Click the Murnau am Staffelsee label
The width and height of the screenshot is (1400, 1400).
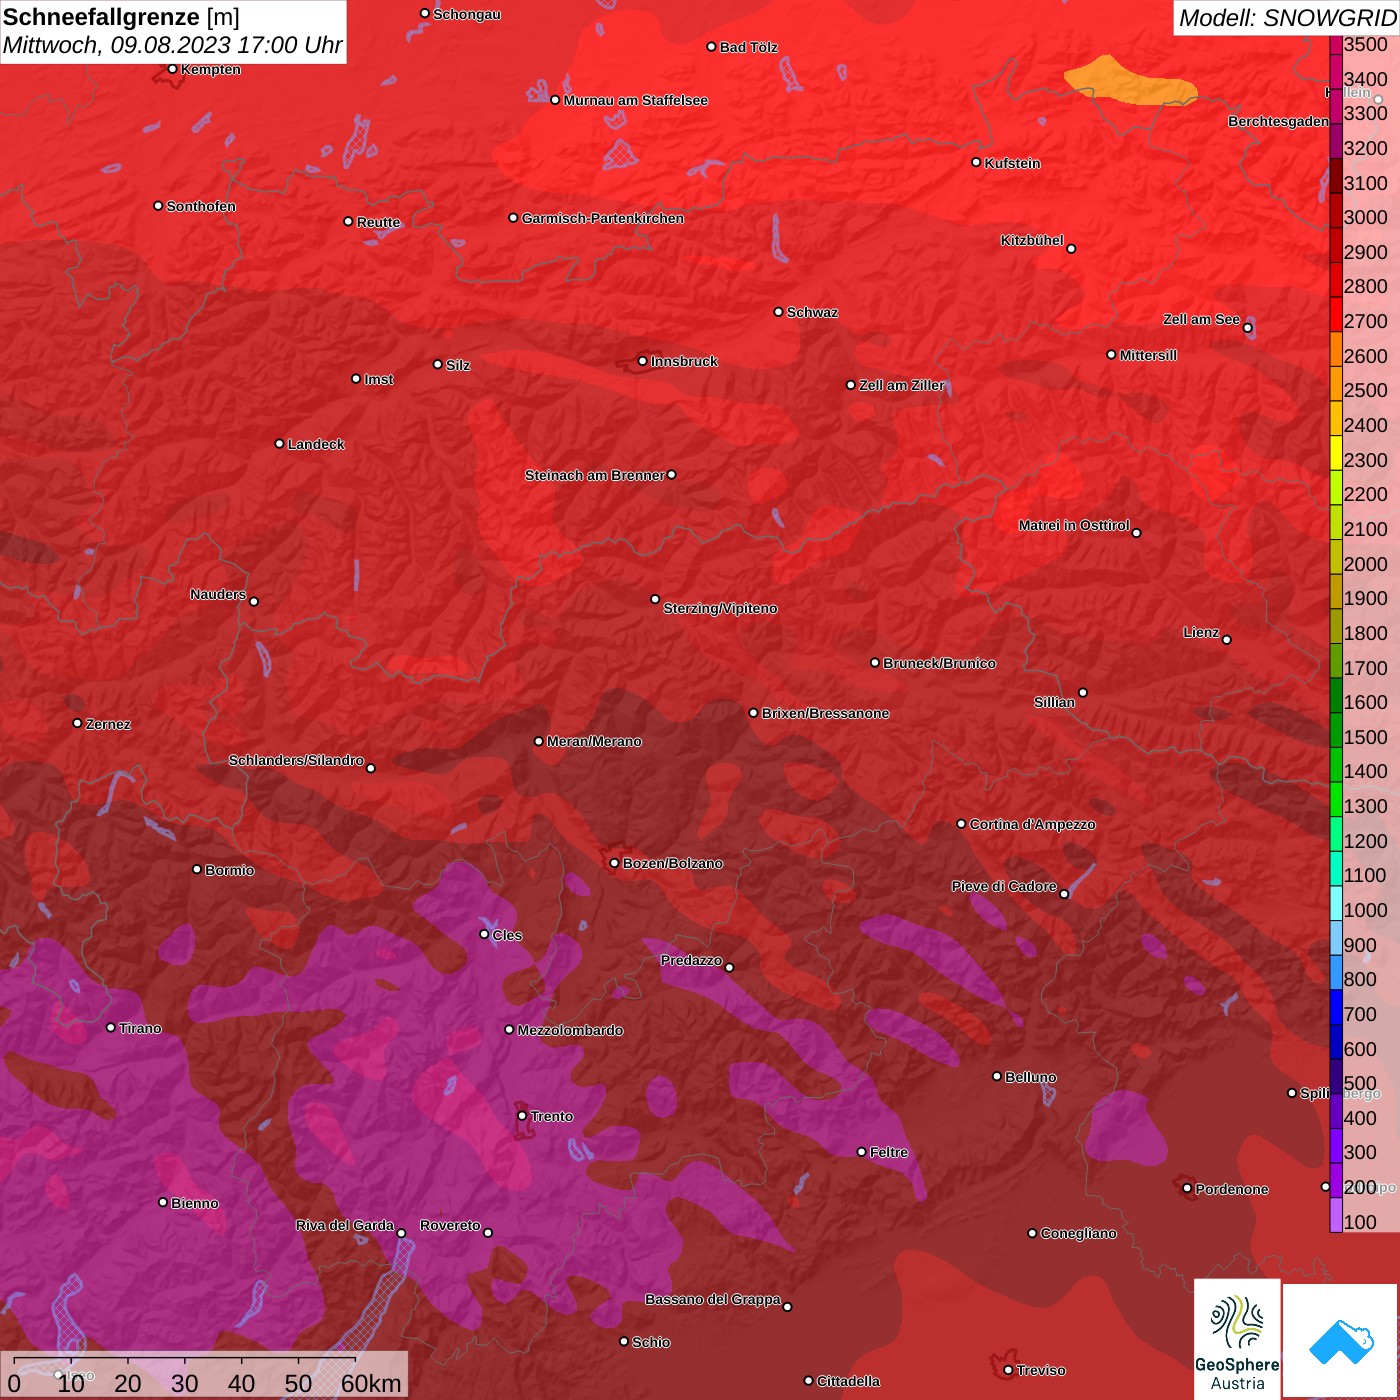(x=635, y=100)
